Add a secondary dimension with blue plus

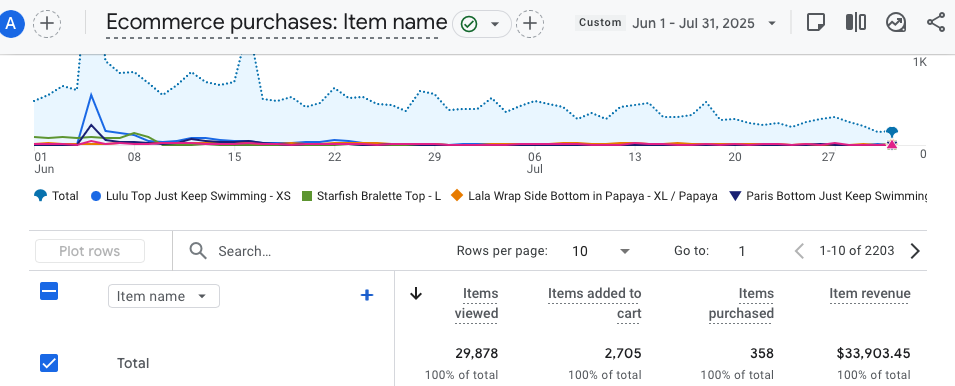(x=367, y=295)
